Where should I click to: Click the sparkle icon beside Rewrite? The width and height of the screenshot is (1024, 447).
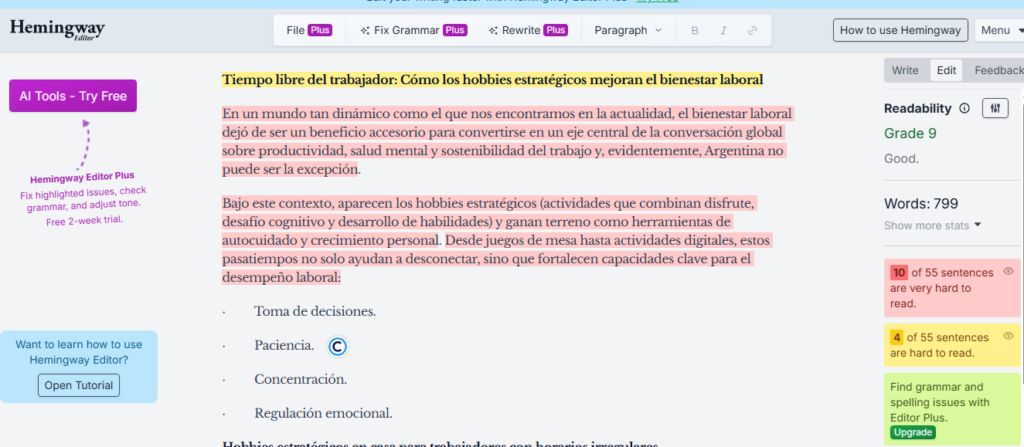click(x=493, y=31)
